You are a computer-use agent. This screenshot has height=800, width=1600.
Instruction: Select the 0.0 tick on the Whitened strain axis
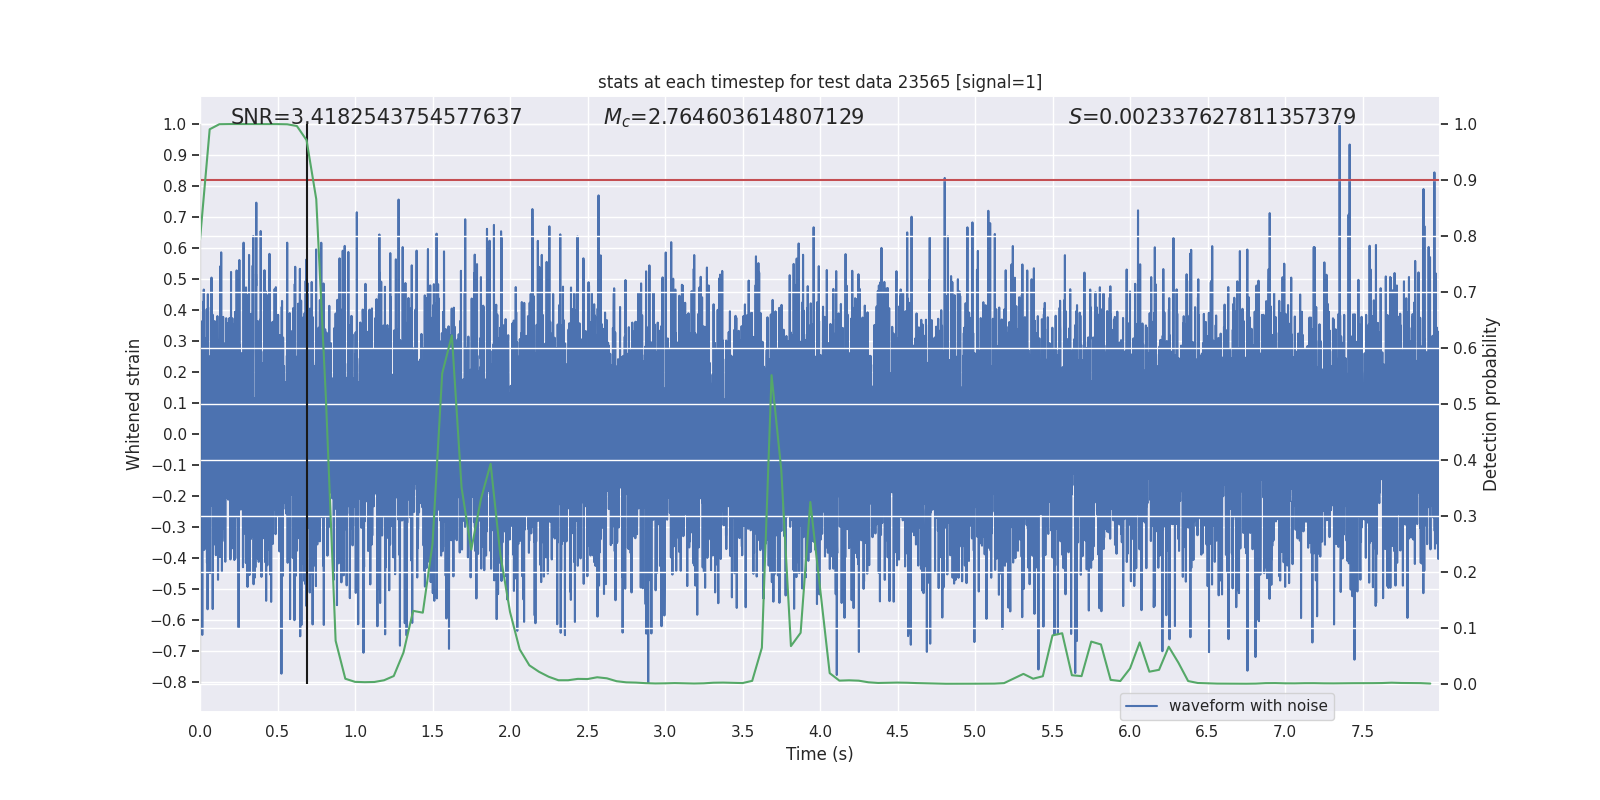[175, 435]
